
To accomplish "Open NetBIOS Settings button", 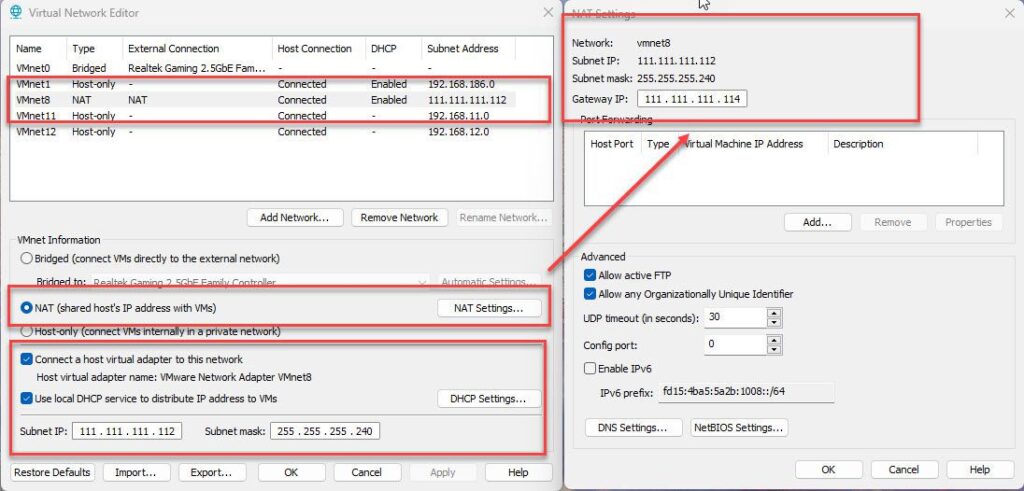I will point(739,428).
